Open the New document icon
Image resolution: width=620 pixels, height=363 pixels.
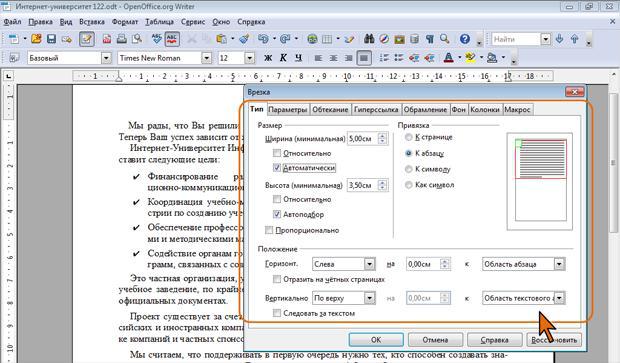tap(13, 39)
